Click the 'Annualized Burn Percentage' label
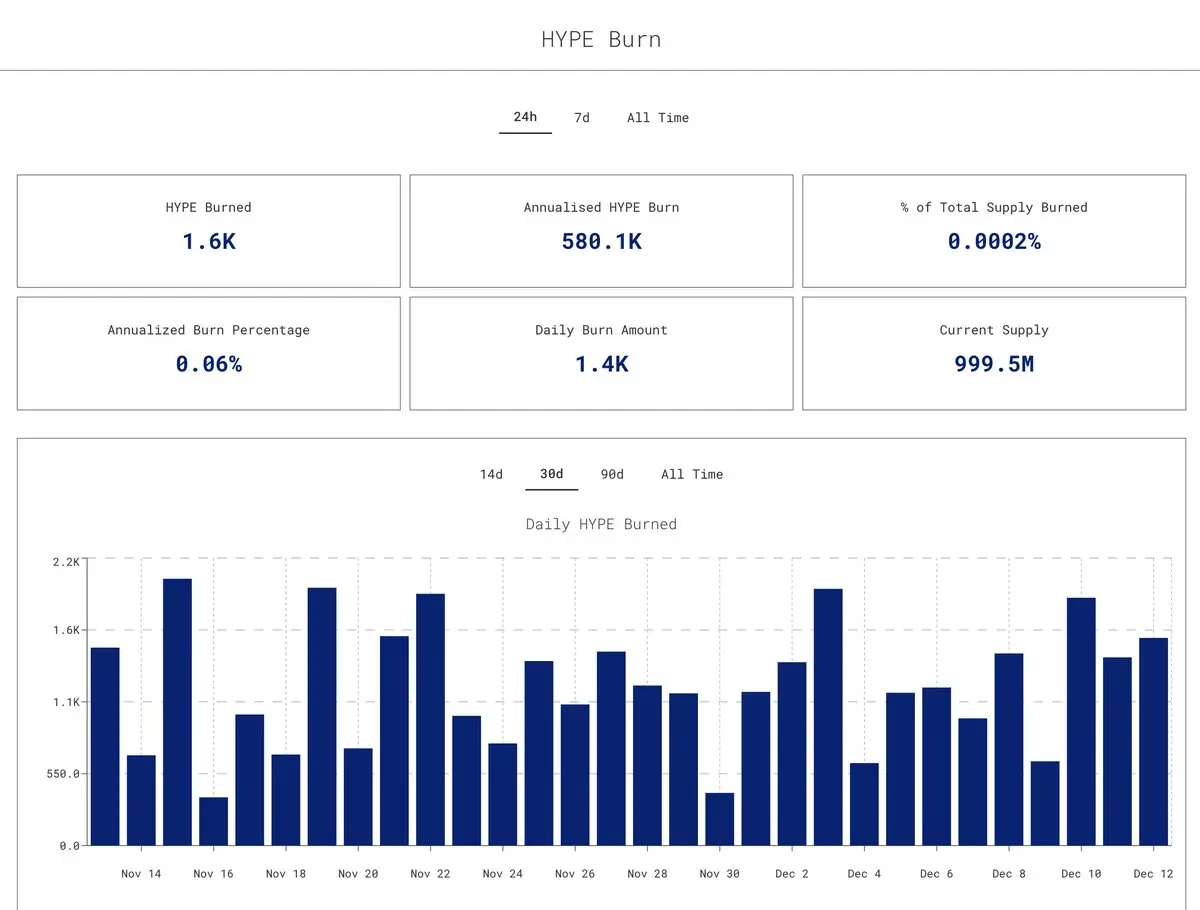The image size is (1200, 910). point(209,330)
